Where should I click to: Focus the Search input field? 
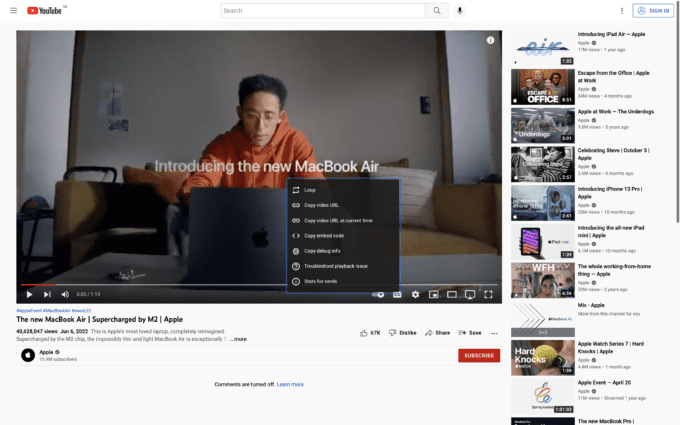pyautogui.click(x=323, y=10)
